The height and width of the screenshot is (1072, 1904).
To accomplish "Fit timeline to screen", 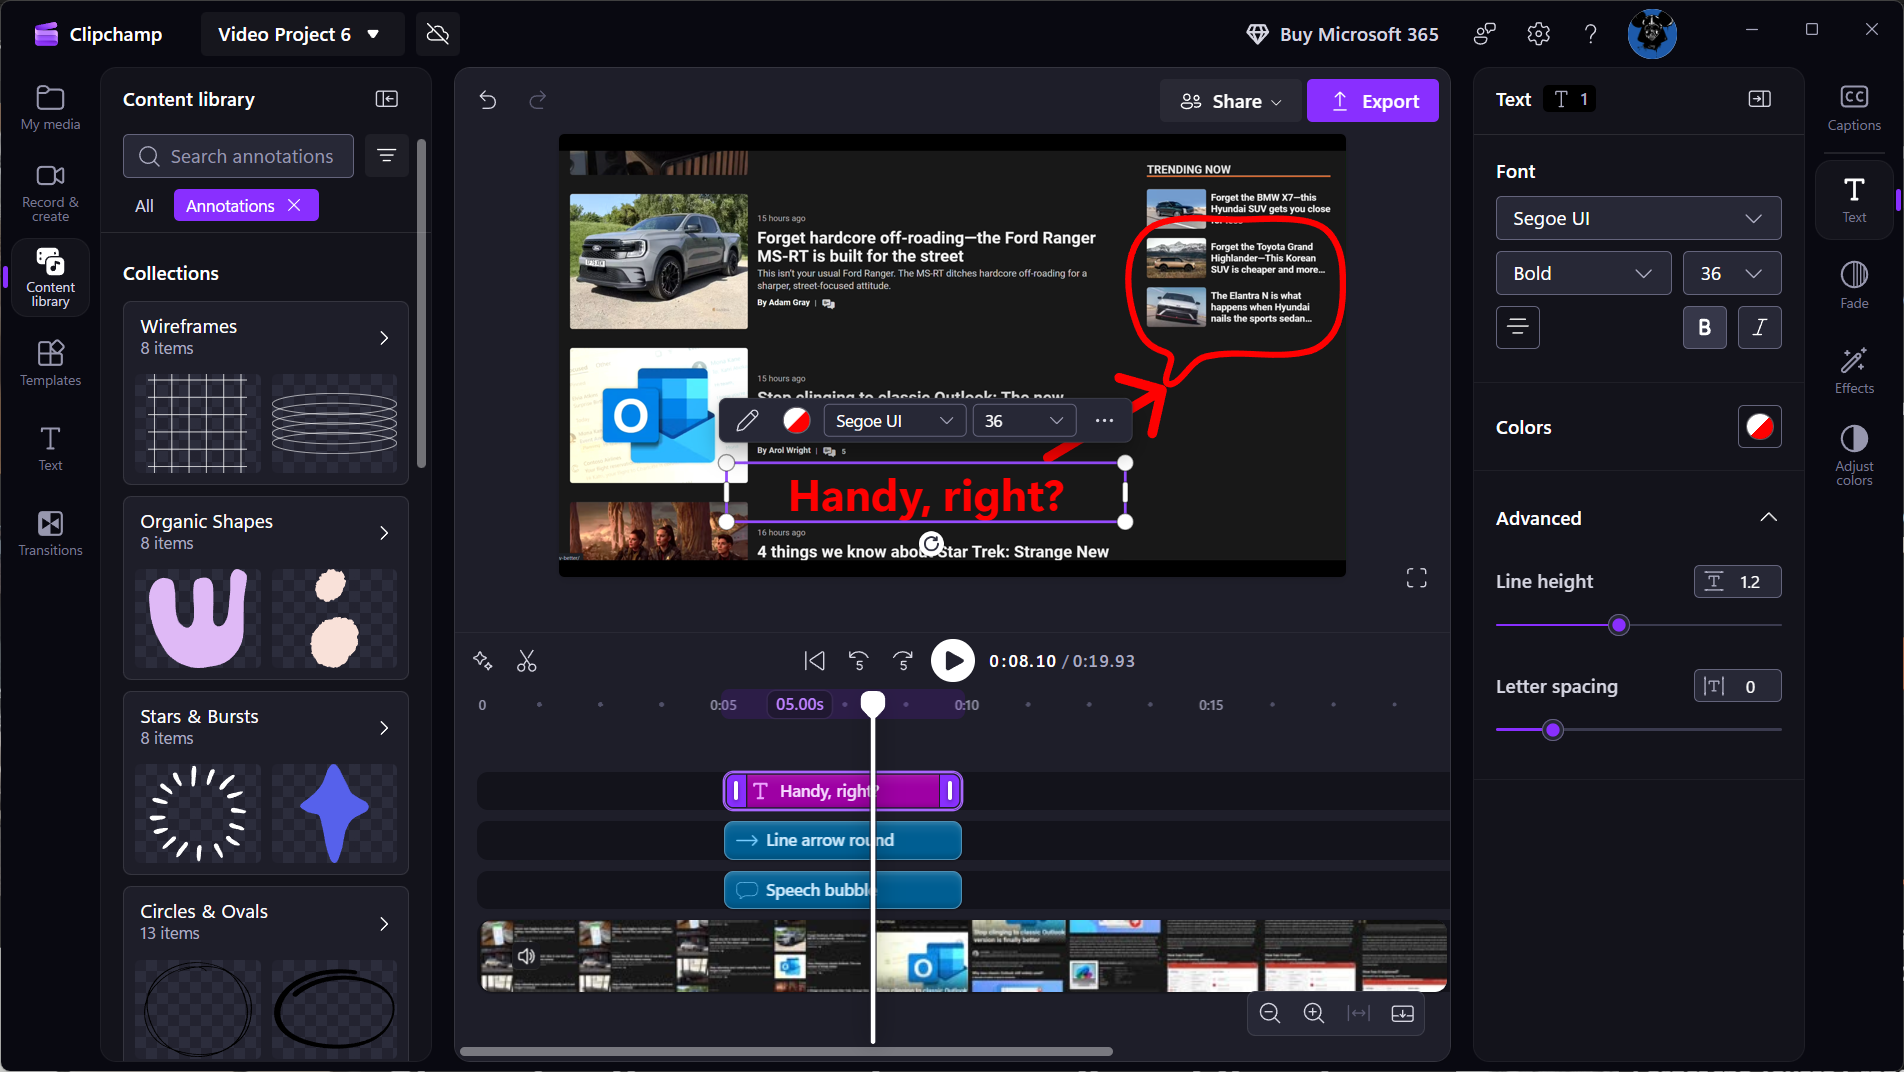I will [x=1358, y=1013].
